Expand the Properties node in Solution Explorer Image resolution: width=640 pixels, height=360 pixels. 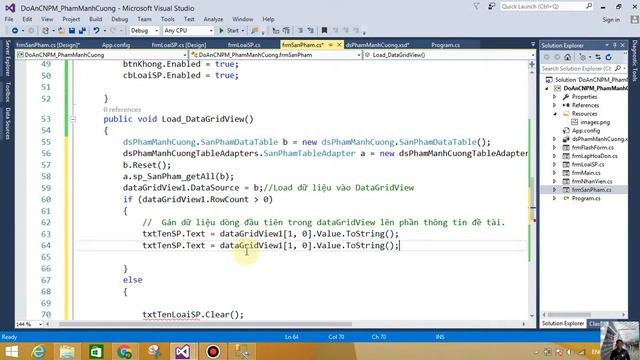(x=554, y=97)
